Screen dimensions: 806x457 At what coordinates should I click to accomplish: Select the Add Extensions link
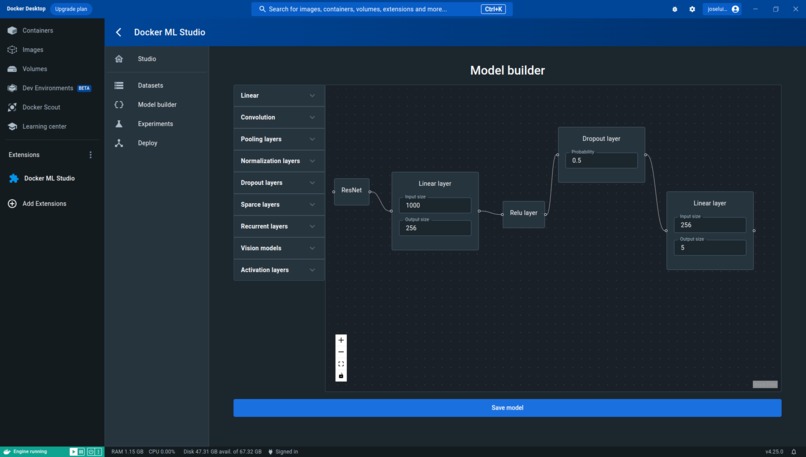44,204
